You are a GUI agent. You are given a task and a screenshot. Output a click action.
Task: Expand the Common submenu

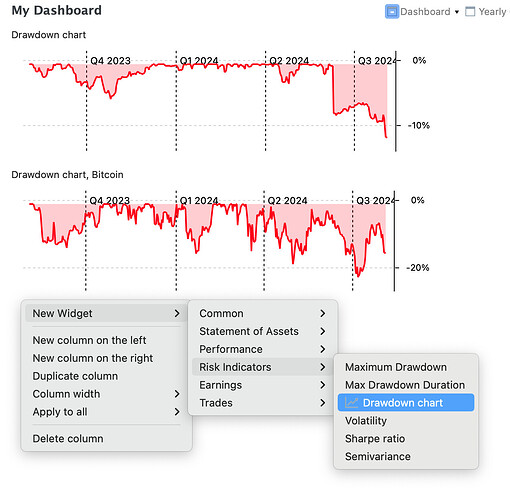coord(263,313)
